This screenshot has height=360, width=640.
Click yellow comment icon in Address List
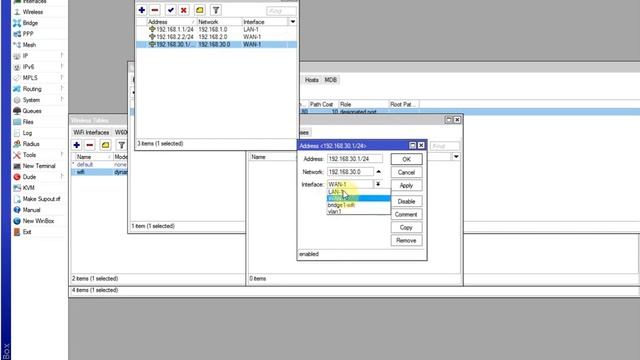point(200,10)
